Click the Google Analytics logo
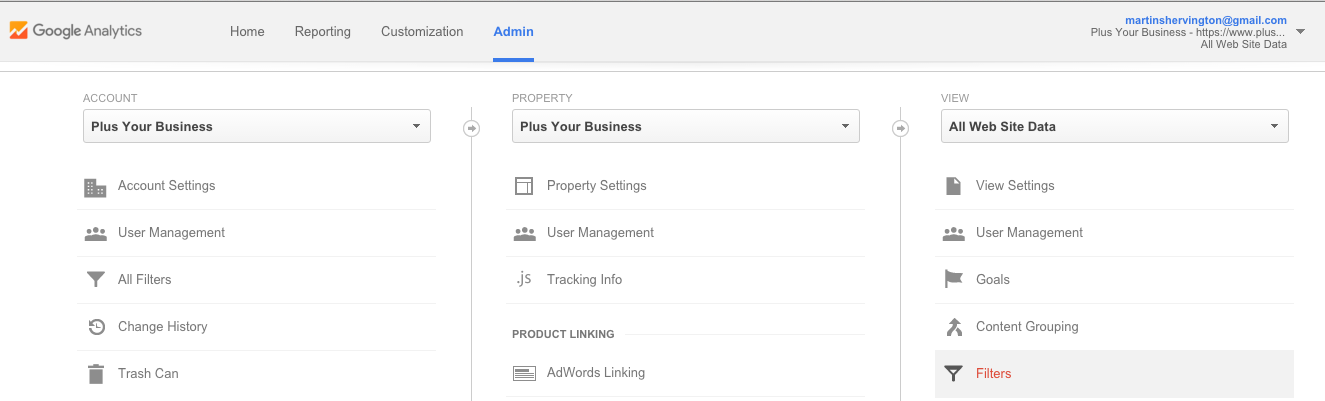1325x401 pixels. pyautogui.click(x=76, y=31)
